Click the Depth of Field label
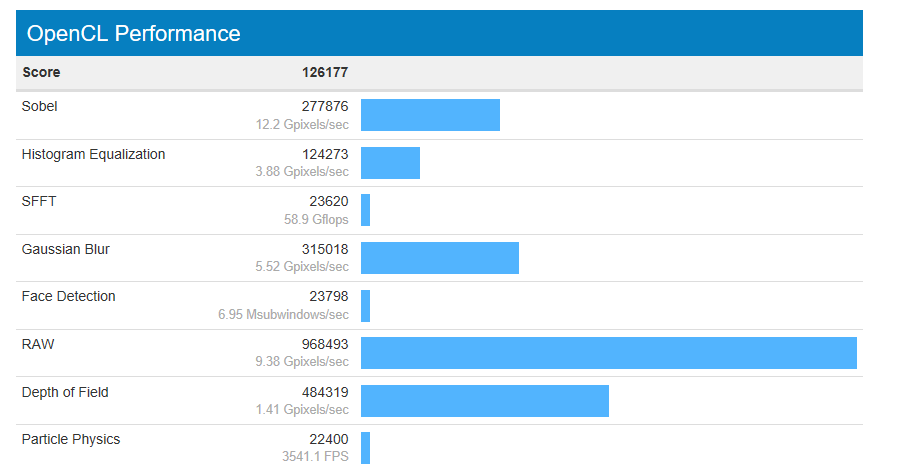The image size is (913, 476). [x=65, y=393]
